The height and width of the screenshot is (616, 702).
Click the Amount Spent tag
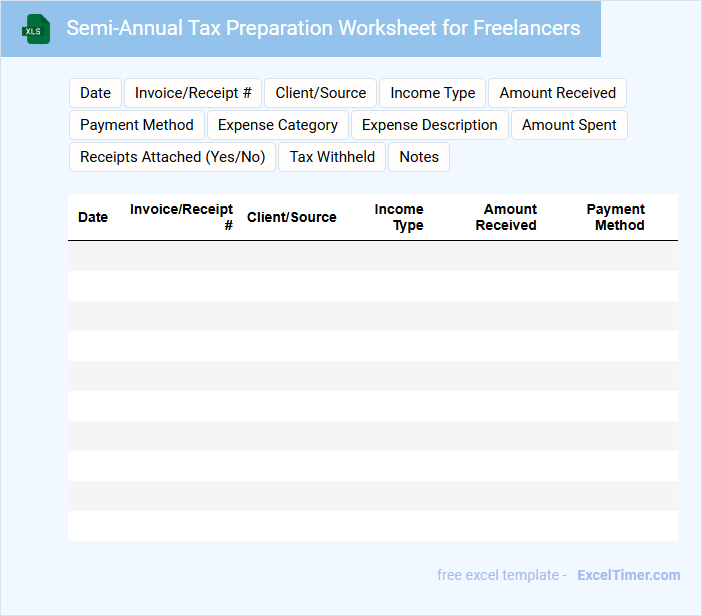pos(570,125)
